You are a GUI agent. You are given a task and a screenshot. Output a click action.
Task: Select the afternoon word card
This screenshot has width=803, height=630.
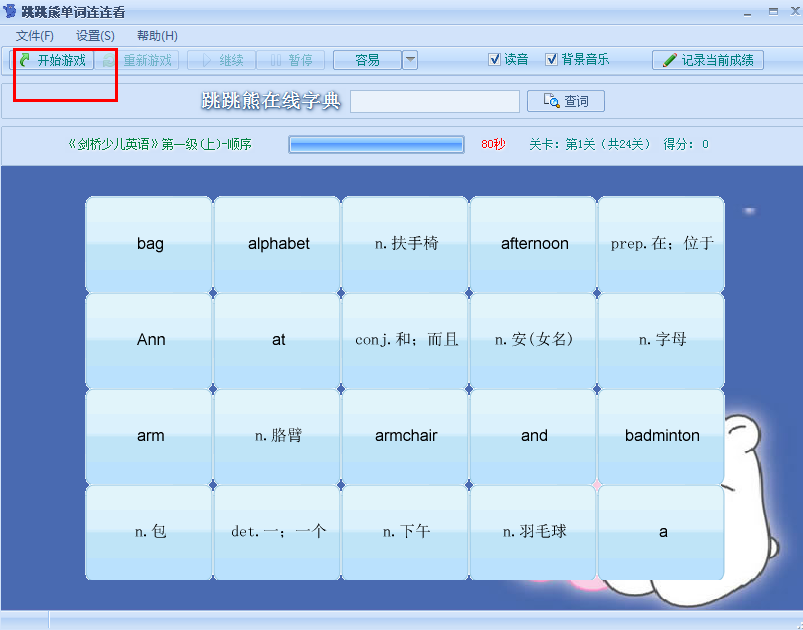click(x=533, y=244)
